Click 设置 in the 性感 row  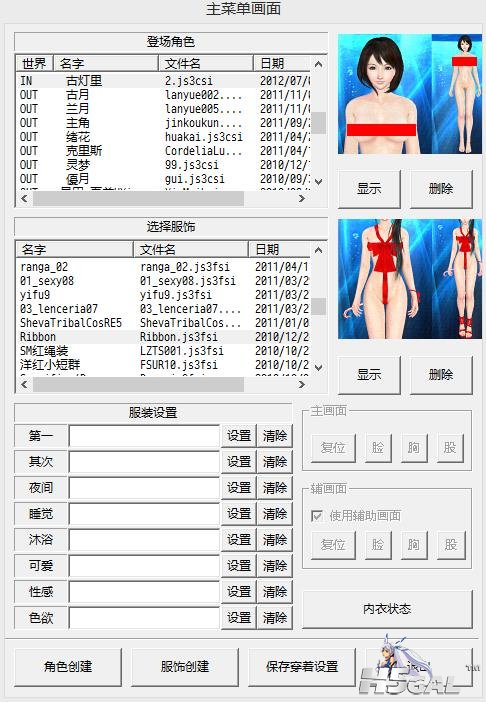(239, 592)
